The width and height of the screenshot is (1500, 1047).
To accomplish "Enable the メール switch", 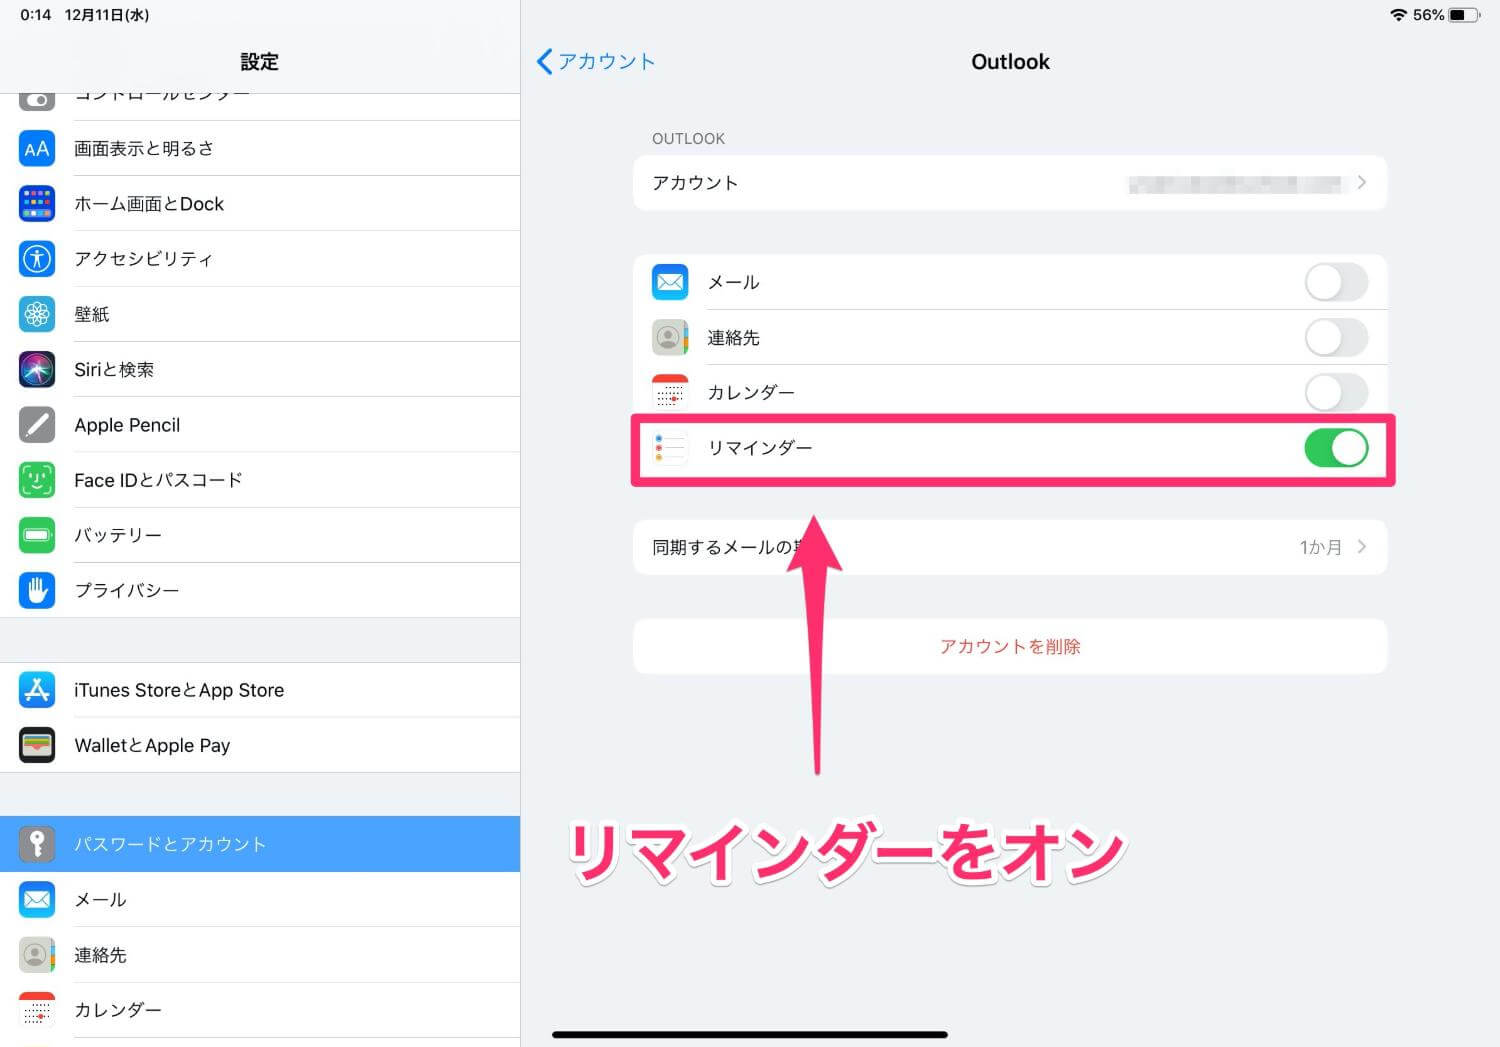I will click(x=1336, y=282).
